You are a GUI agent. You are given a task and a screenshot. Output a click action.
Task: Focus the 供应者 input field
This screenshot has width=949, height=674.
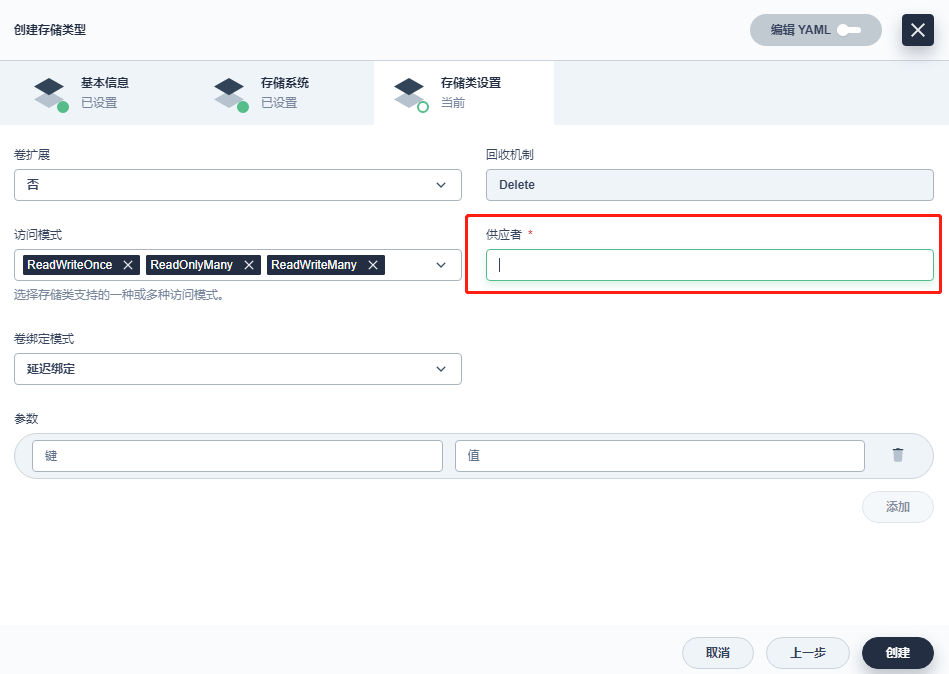click(709, 265)
